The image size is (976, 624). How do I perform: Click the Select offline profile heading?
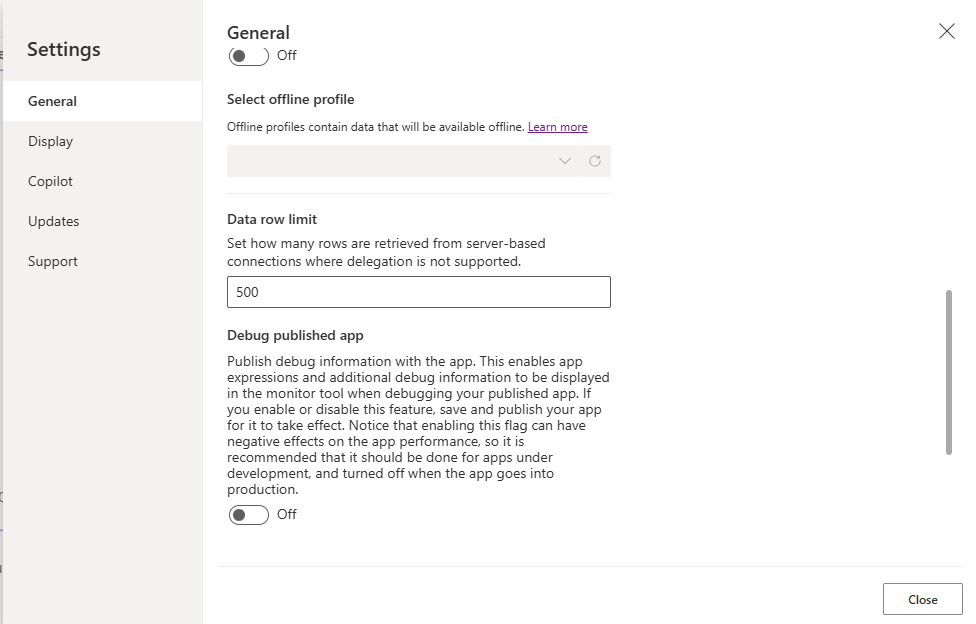pyautogui.click(x=291, y=100)
